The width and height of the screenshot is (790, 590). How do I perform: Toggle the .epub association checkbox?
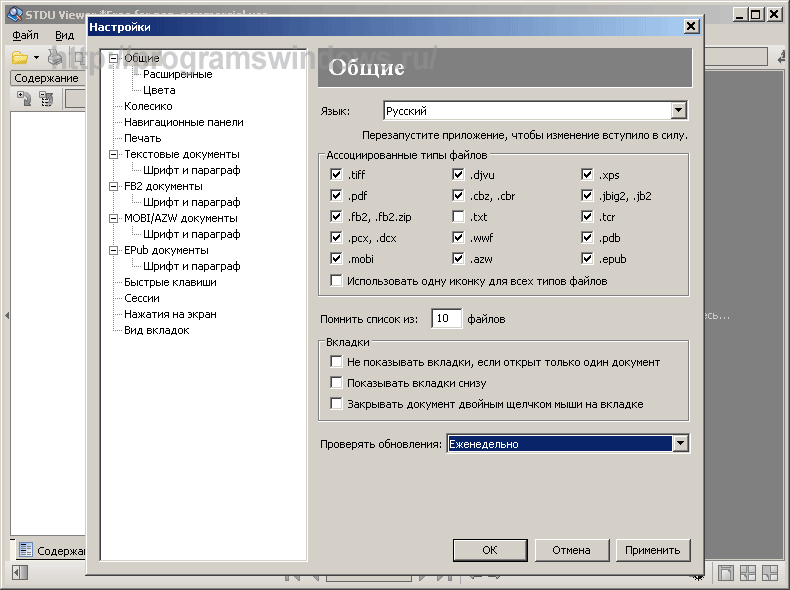pos(587,258)
